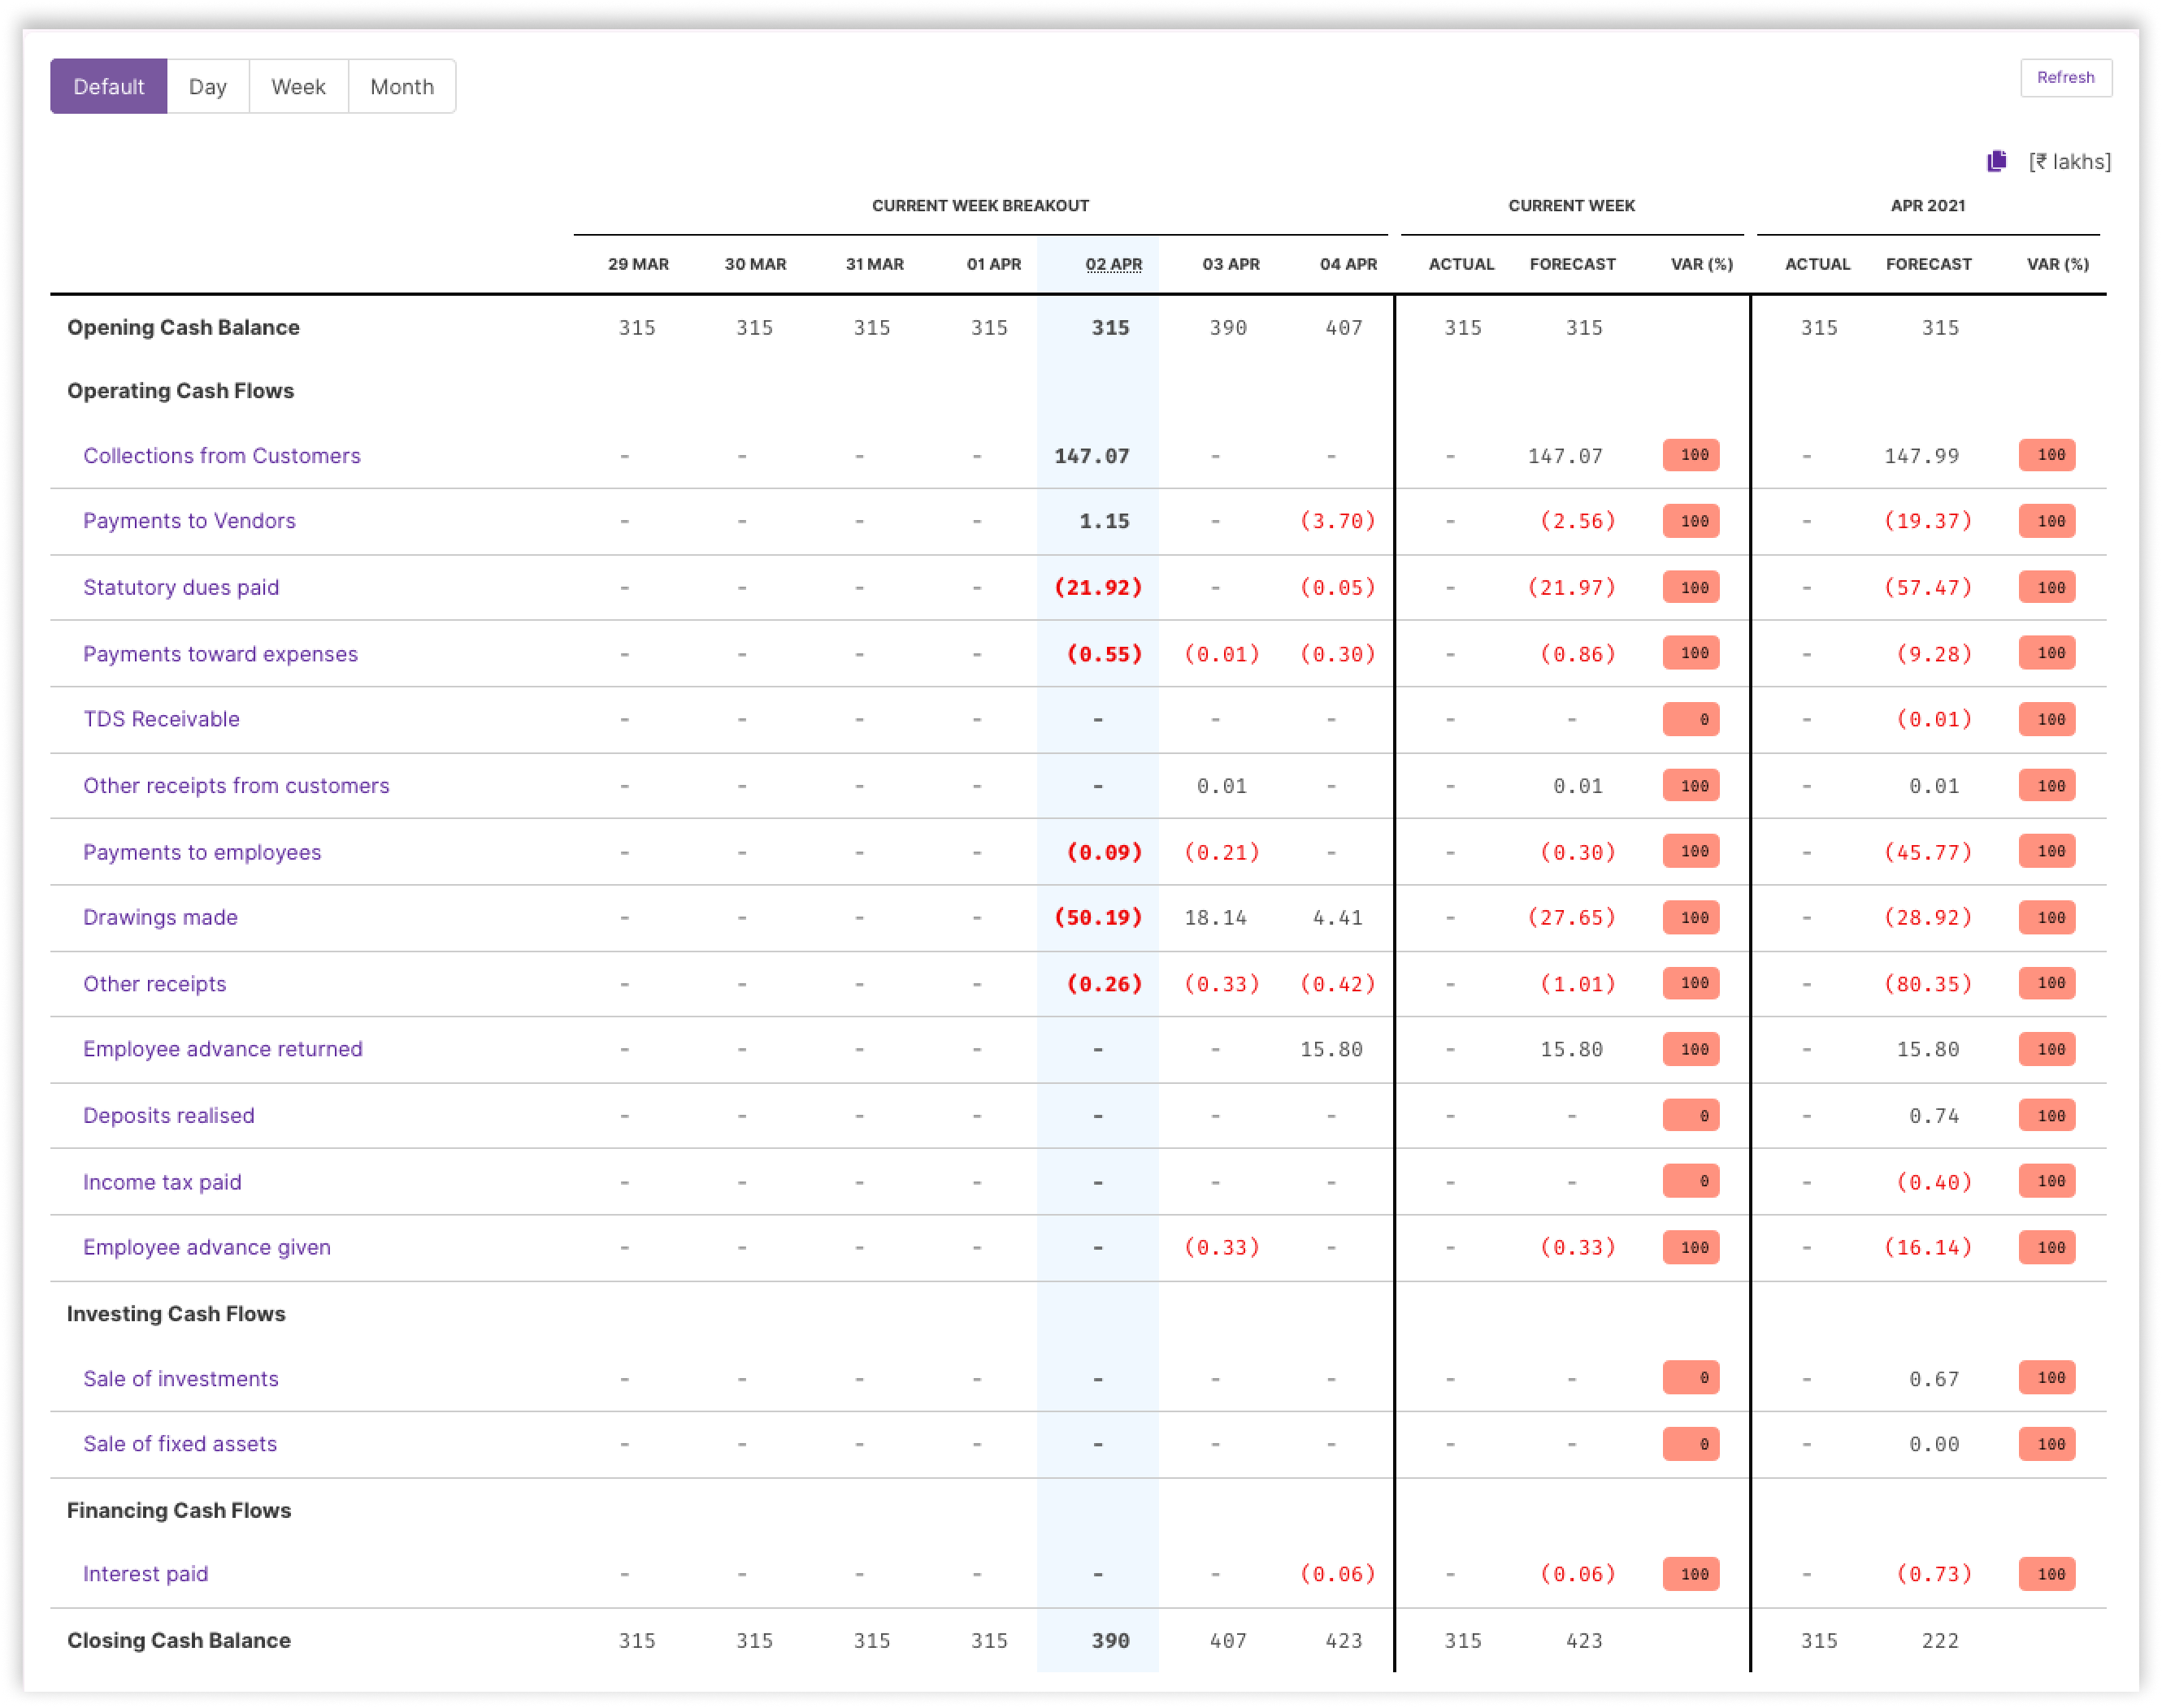This screenshot has height=1708, width=2162.
Task: Open Interest paid line item
Action: coord(146,1574)
